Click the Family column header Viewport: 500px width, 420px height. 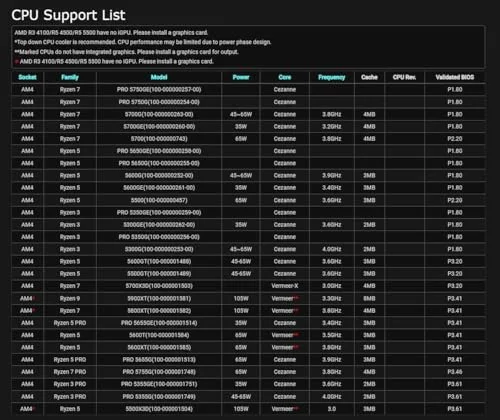[x=70, y=77]
